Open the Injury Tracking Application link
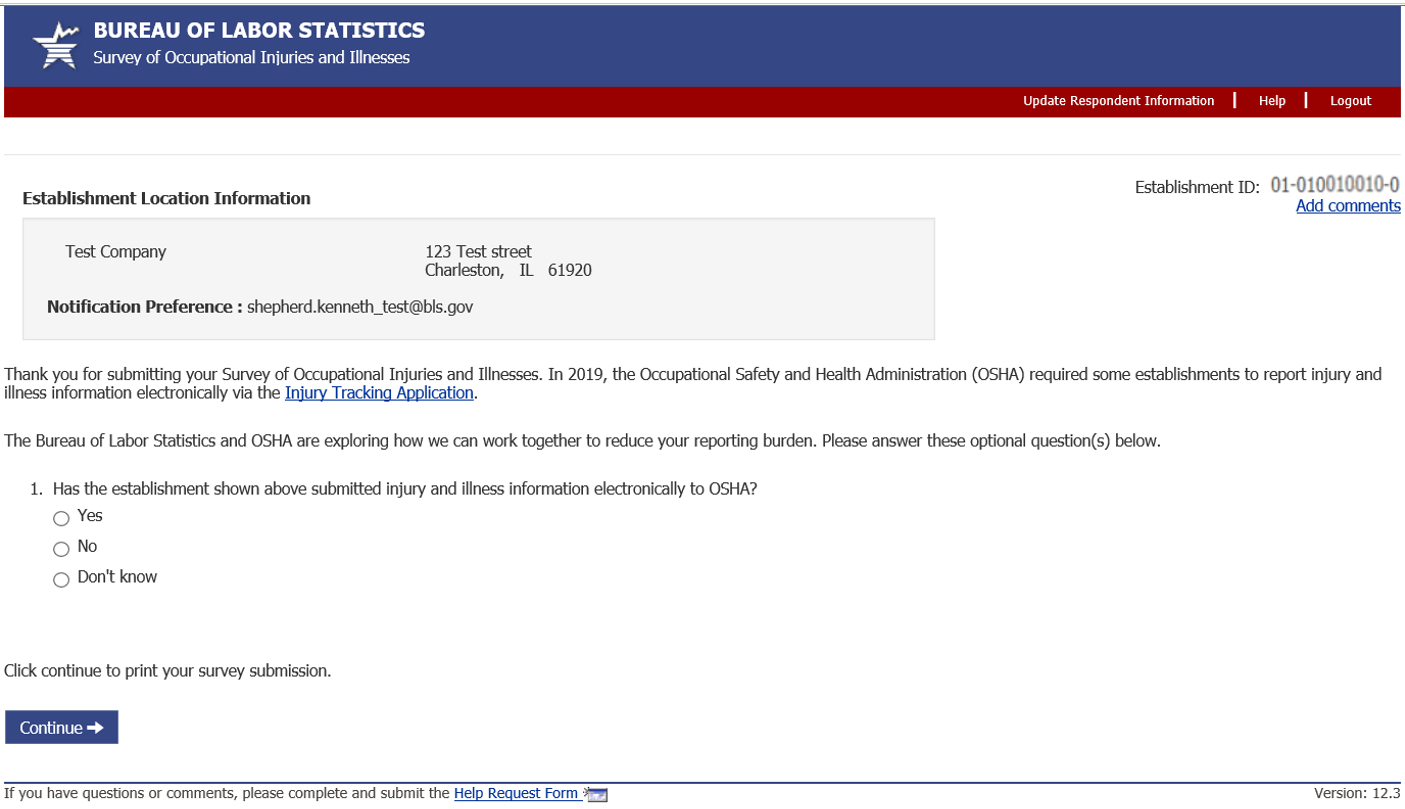 point(379,393)
